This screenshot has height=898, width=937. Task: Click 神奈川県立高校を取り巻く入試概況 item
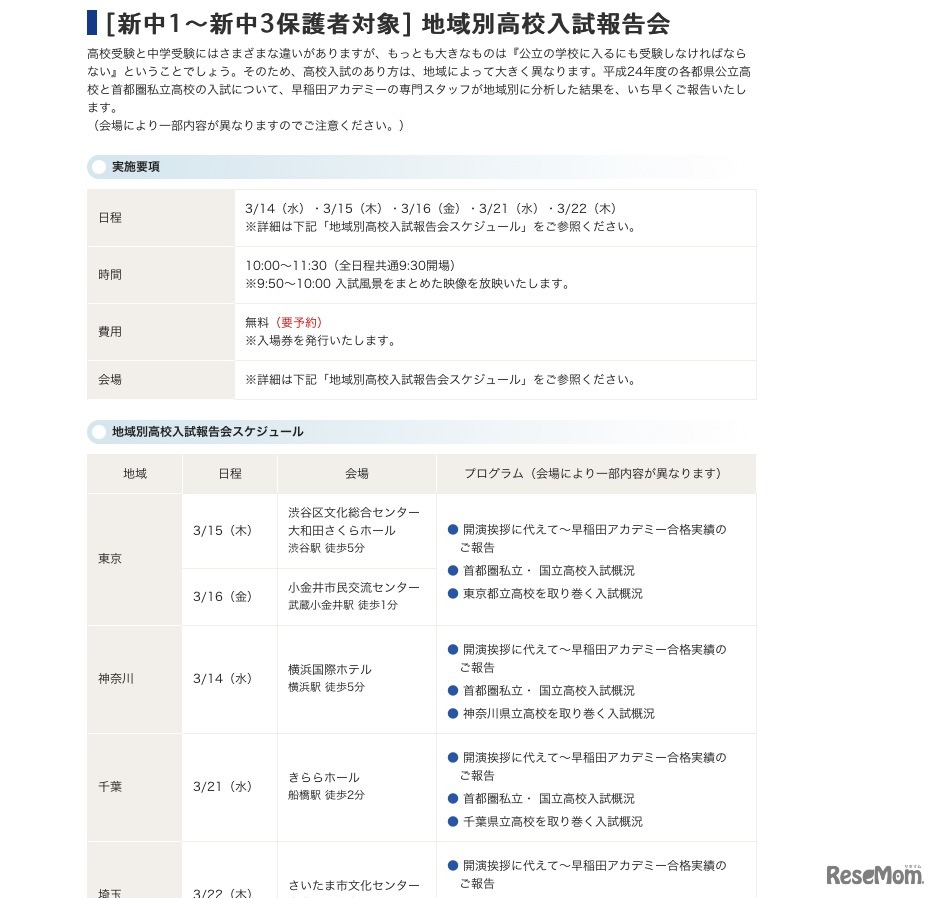559,714
